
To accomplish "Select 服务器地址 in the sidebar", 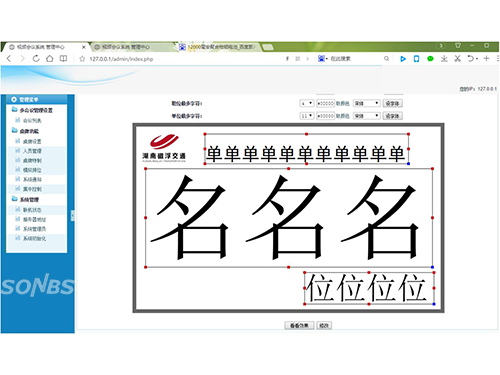I will click(34, 219).
